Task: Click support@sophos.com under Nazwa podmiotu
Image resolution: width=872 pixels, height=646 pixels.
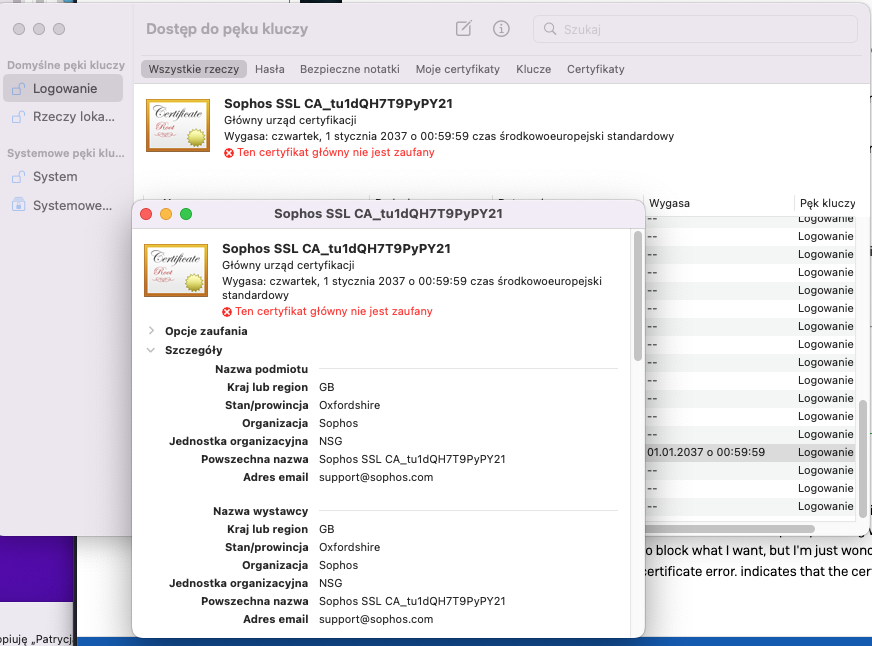Action: 376,478
